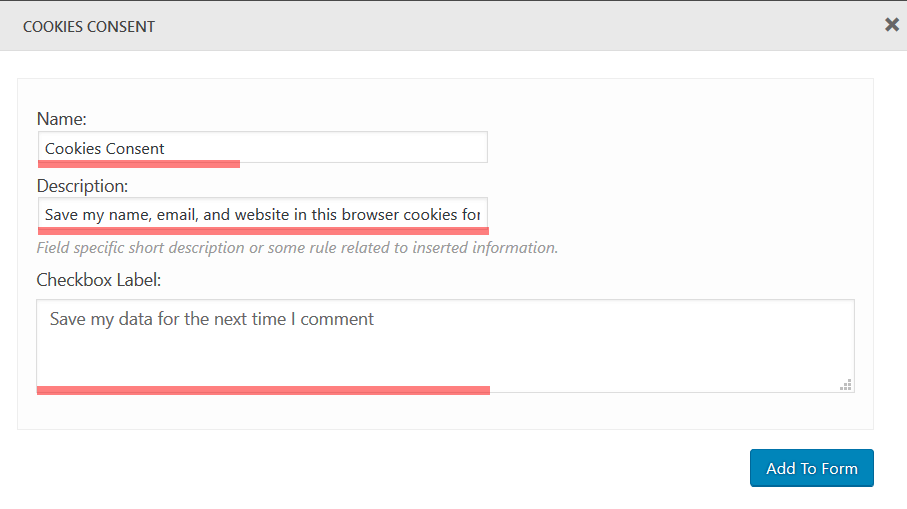Click the "Checkbox Label:" field label
The image size is (907, 509).
coord(98,279)
